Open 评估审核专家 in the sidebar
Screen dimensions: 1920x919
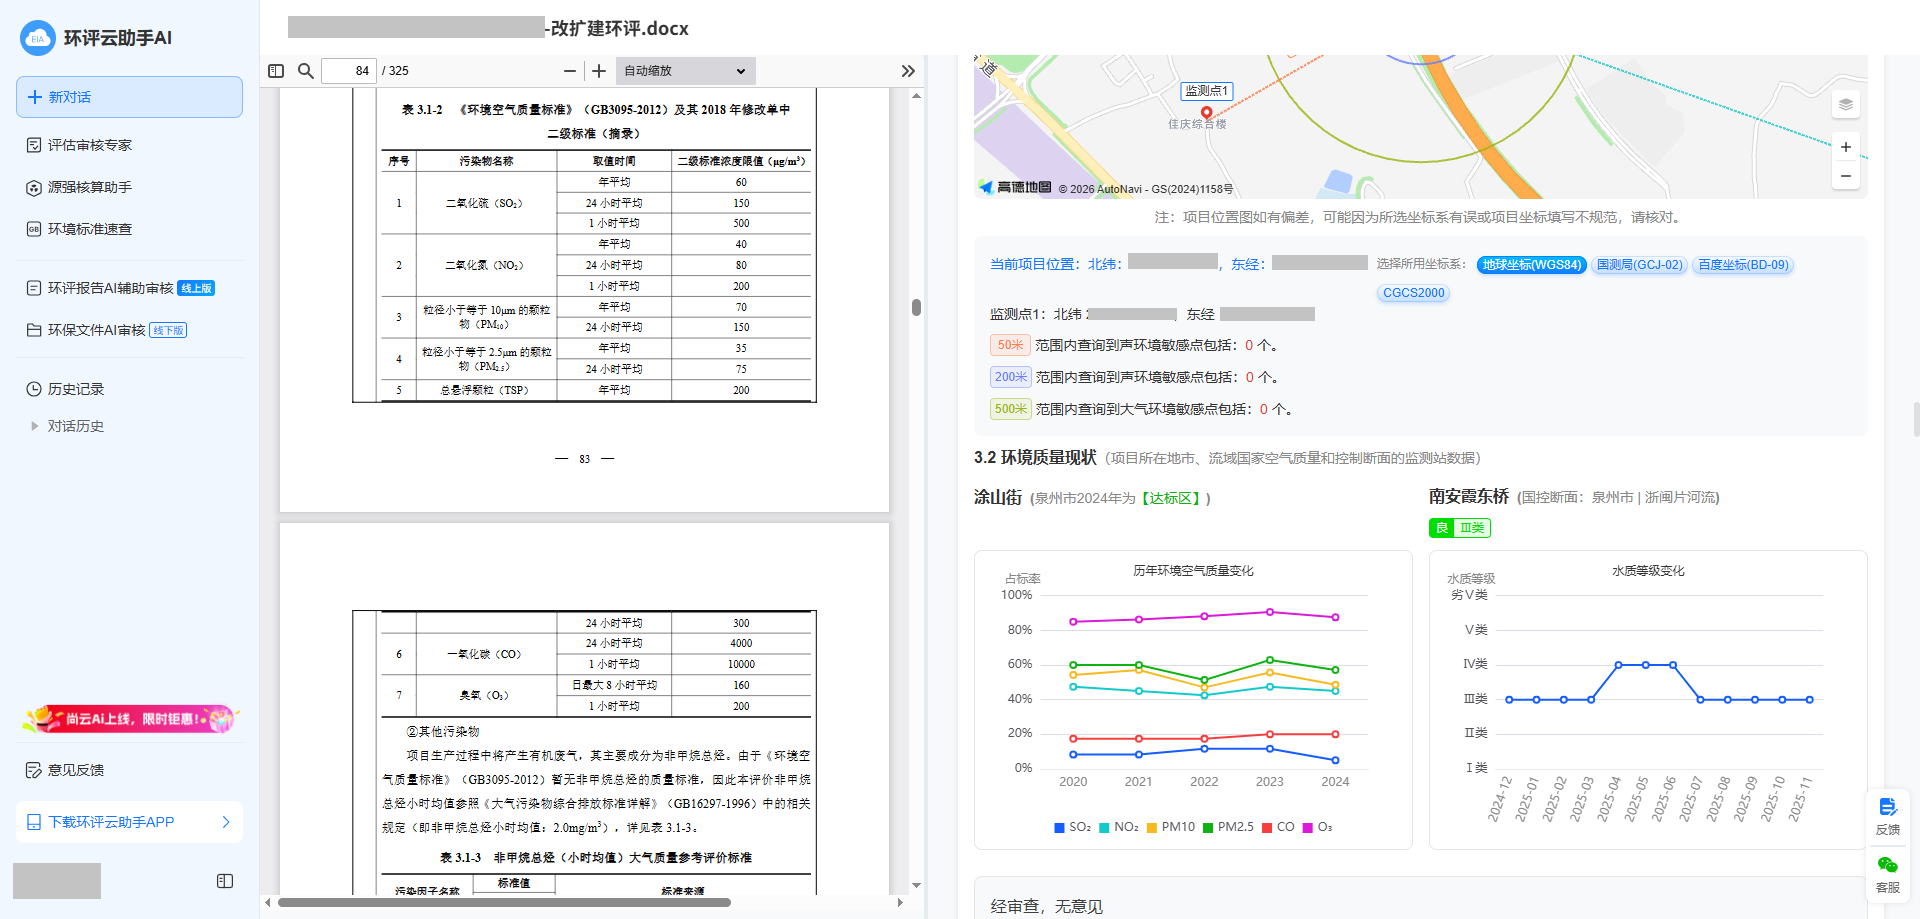coord(90,145)
